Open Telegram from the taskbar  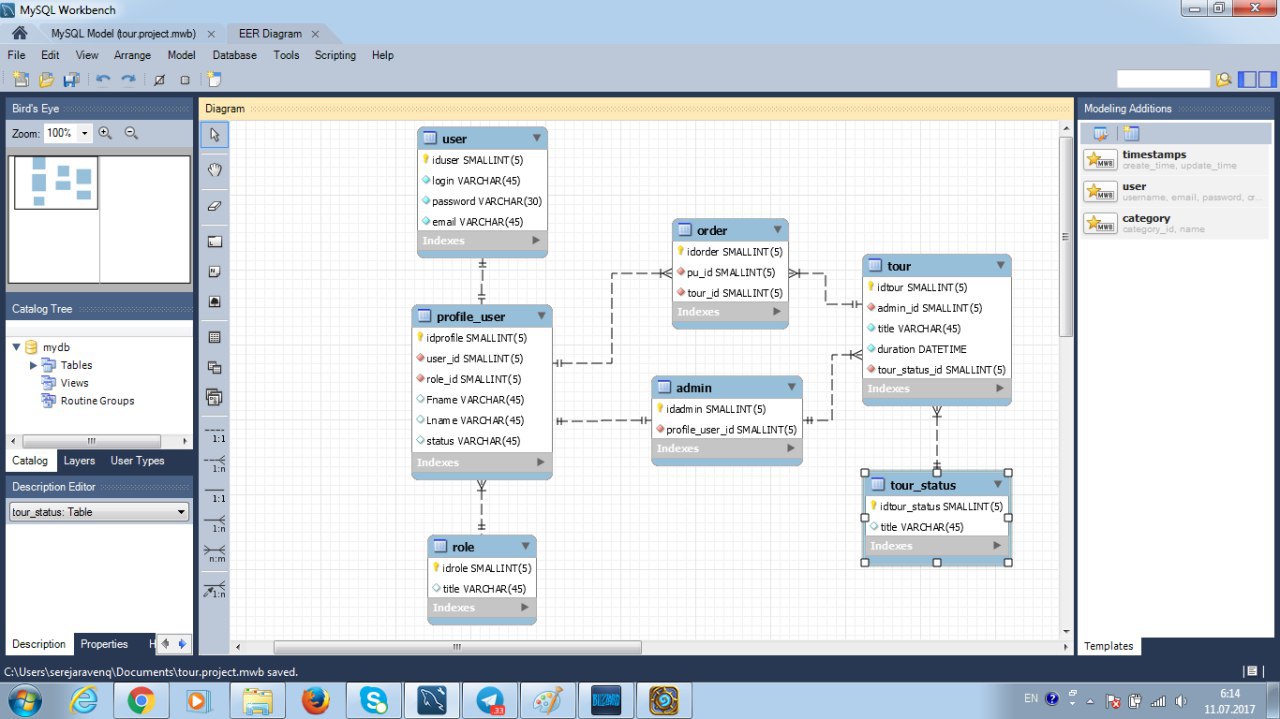[x=490, y=701]
